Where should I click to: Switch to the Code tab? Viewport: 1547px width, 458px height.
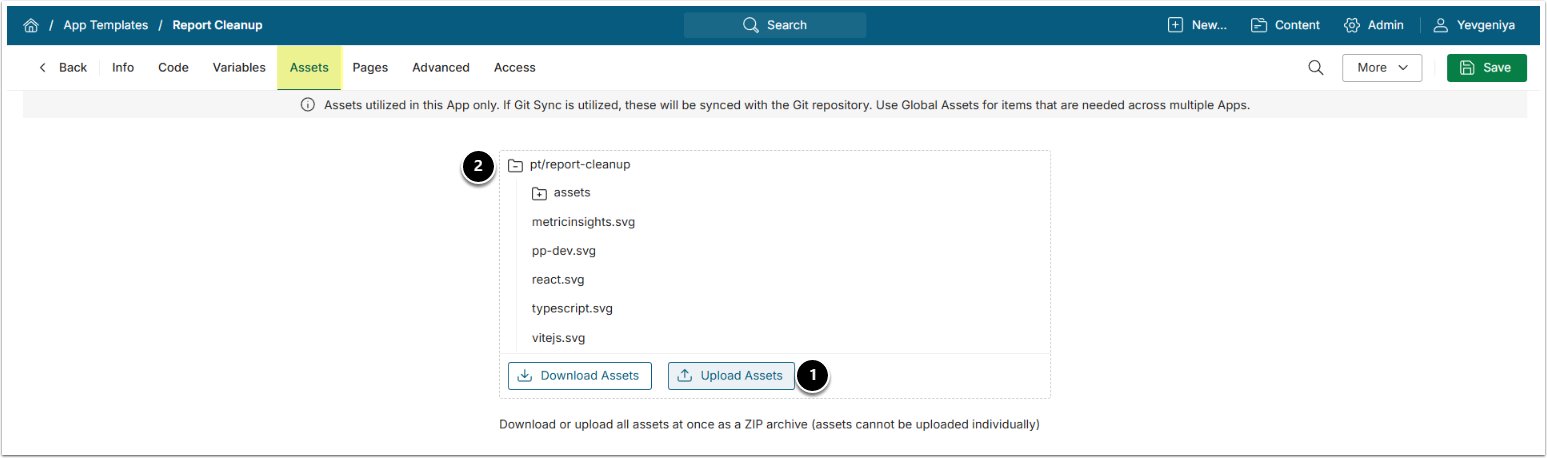[x=173, y=68]
